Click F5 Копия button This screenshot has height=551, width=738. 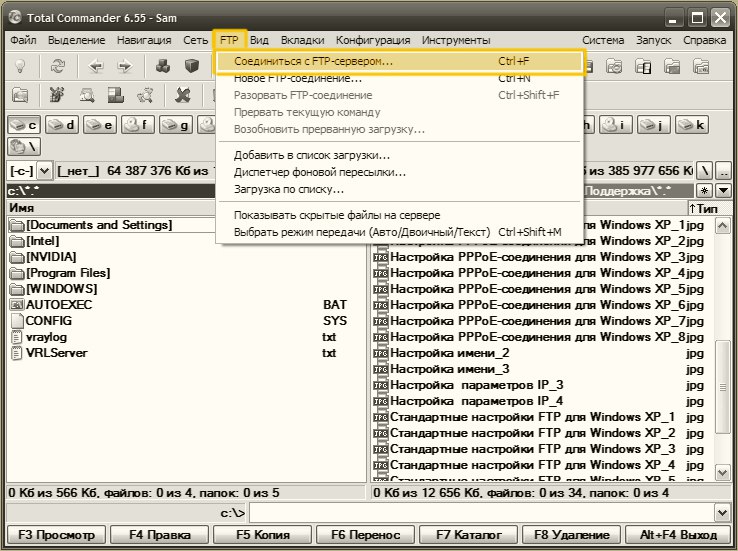[x=263, y=535]
